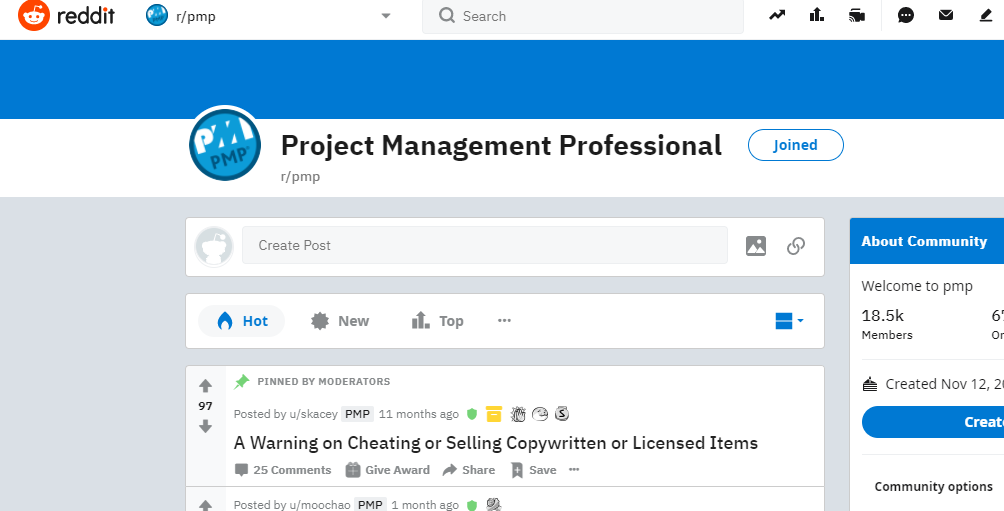Screen dimensions: 1004x511
Task: Click the cake icon by Created date
Action: (870, 384)
